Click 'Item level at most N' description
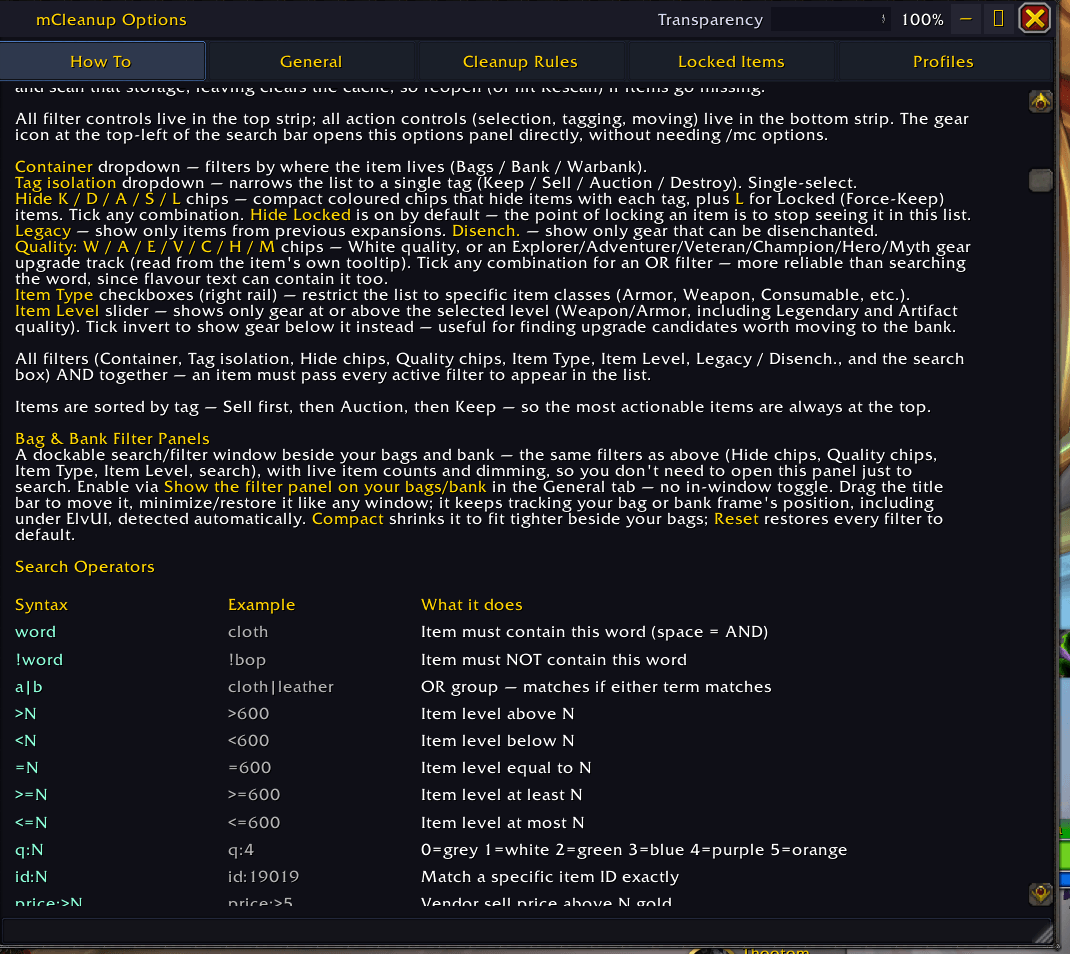 click(x=502, y=822)
